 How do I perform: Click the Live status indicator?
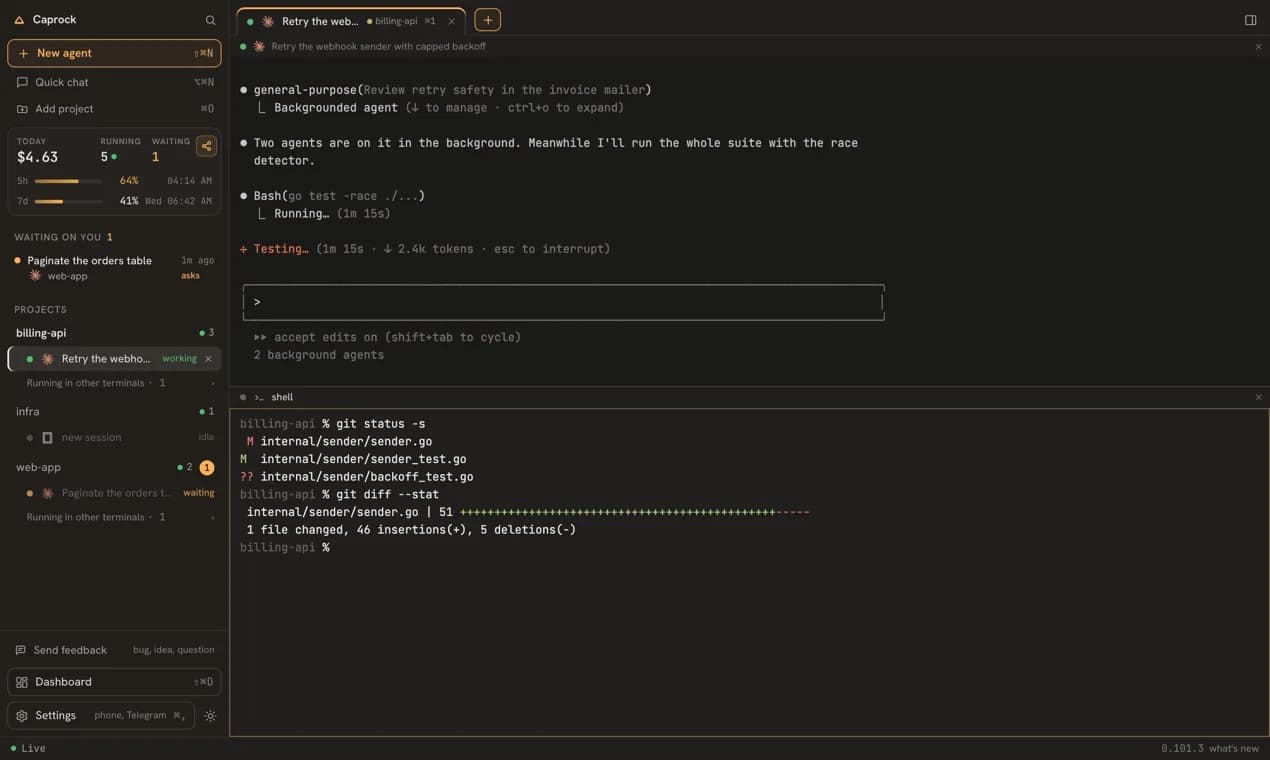tap(28, 748)
